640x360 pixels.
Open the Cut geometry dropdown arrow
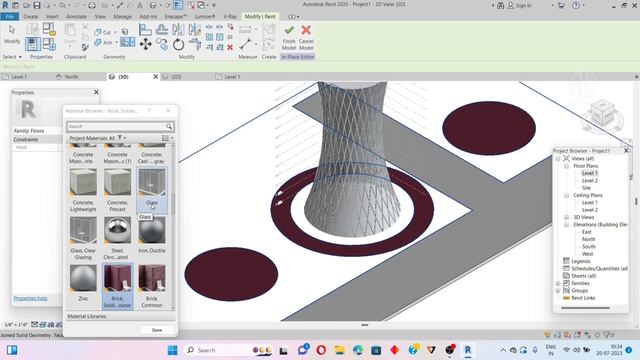click(116, 32)
